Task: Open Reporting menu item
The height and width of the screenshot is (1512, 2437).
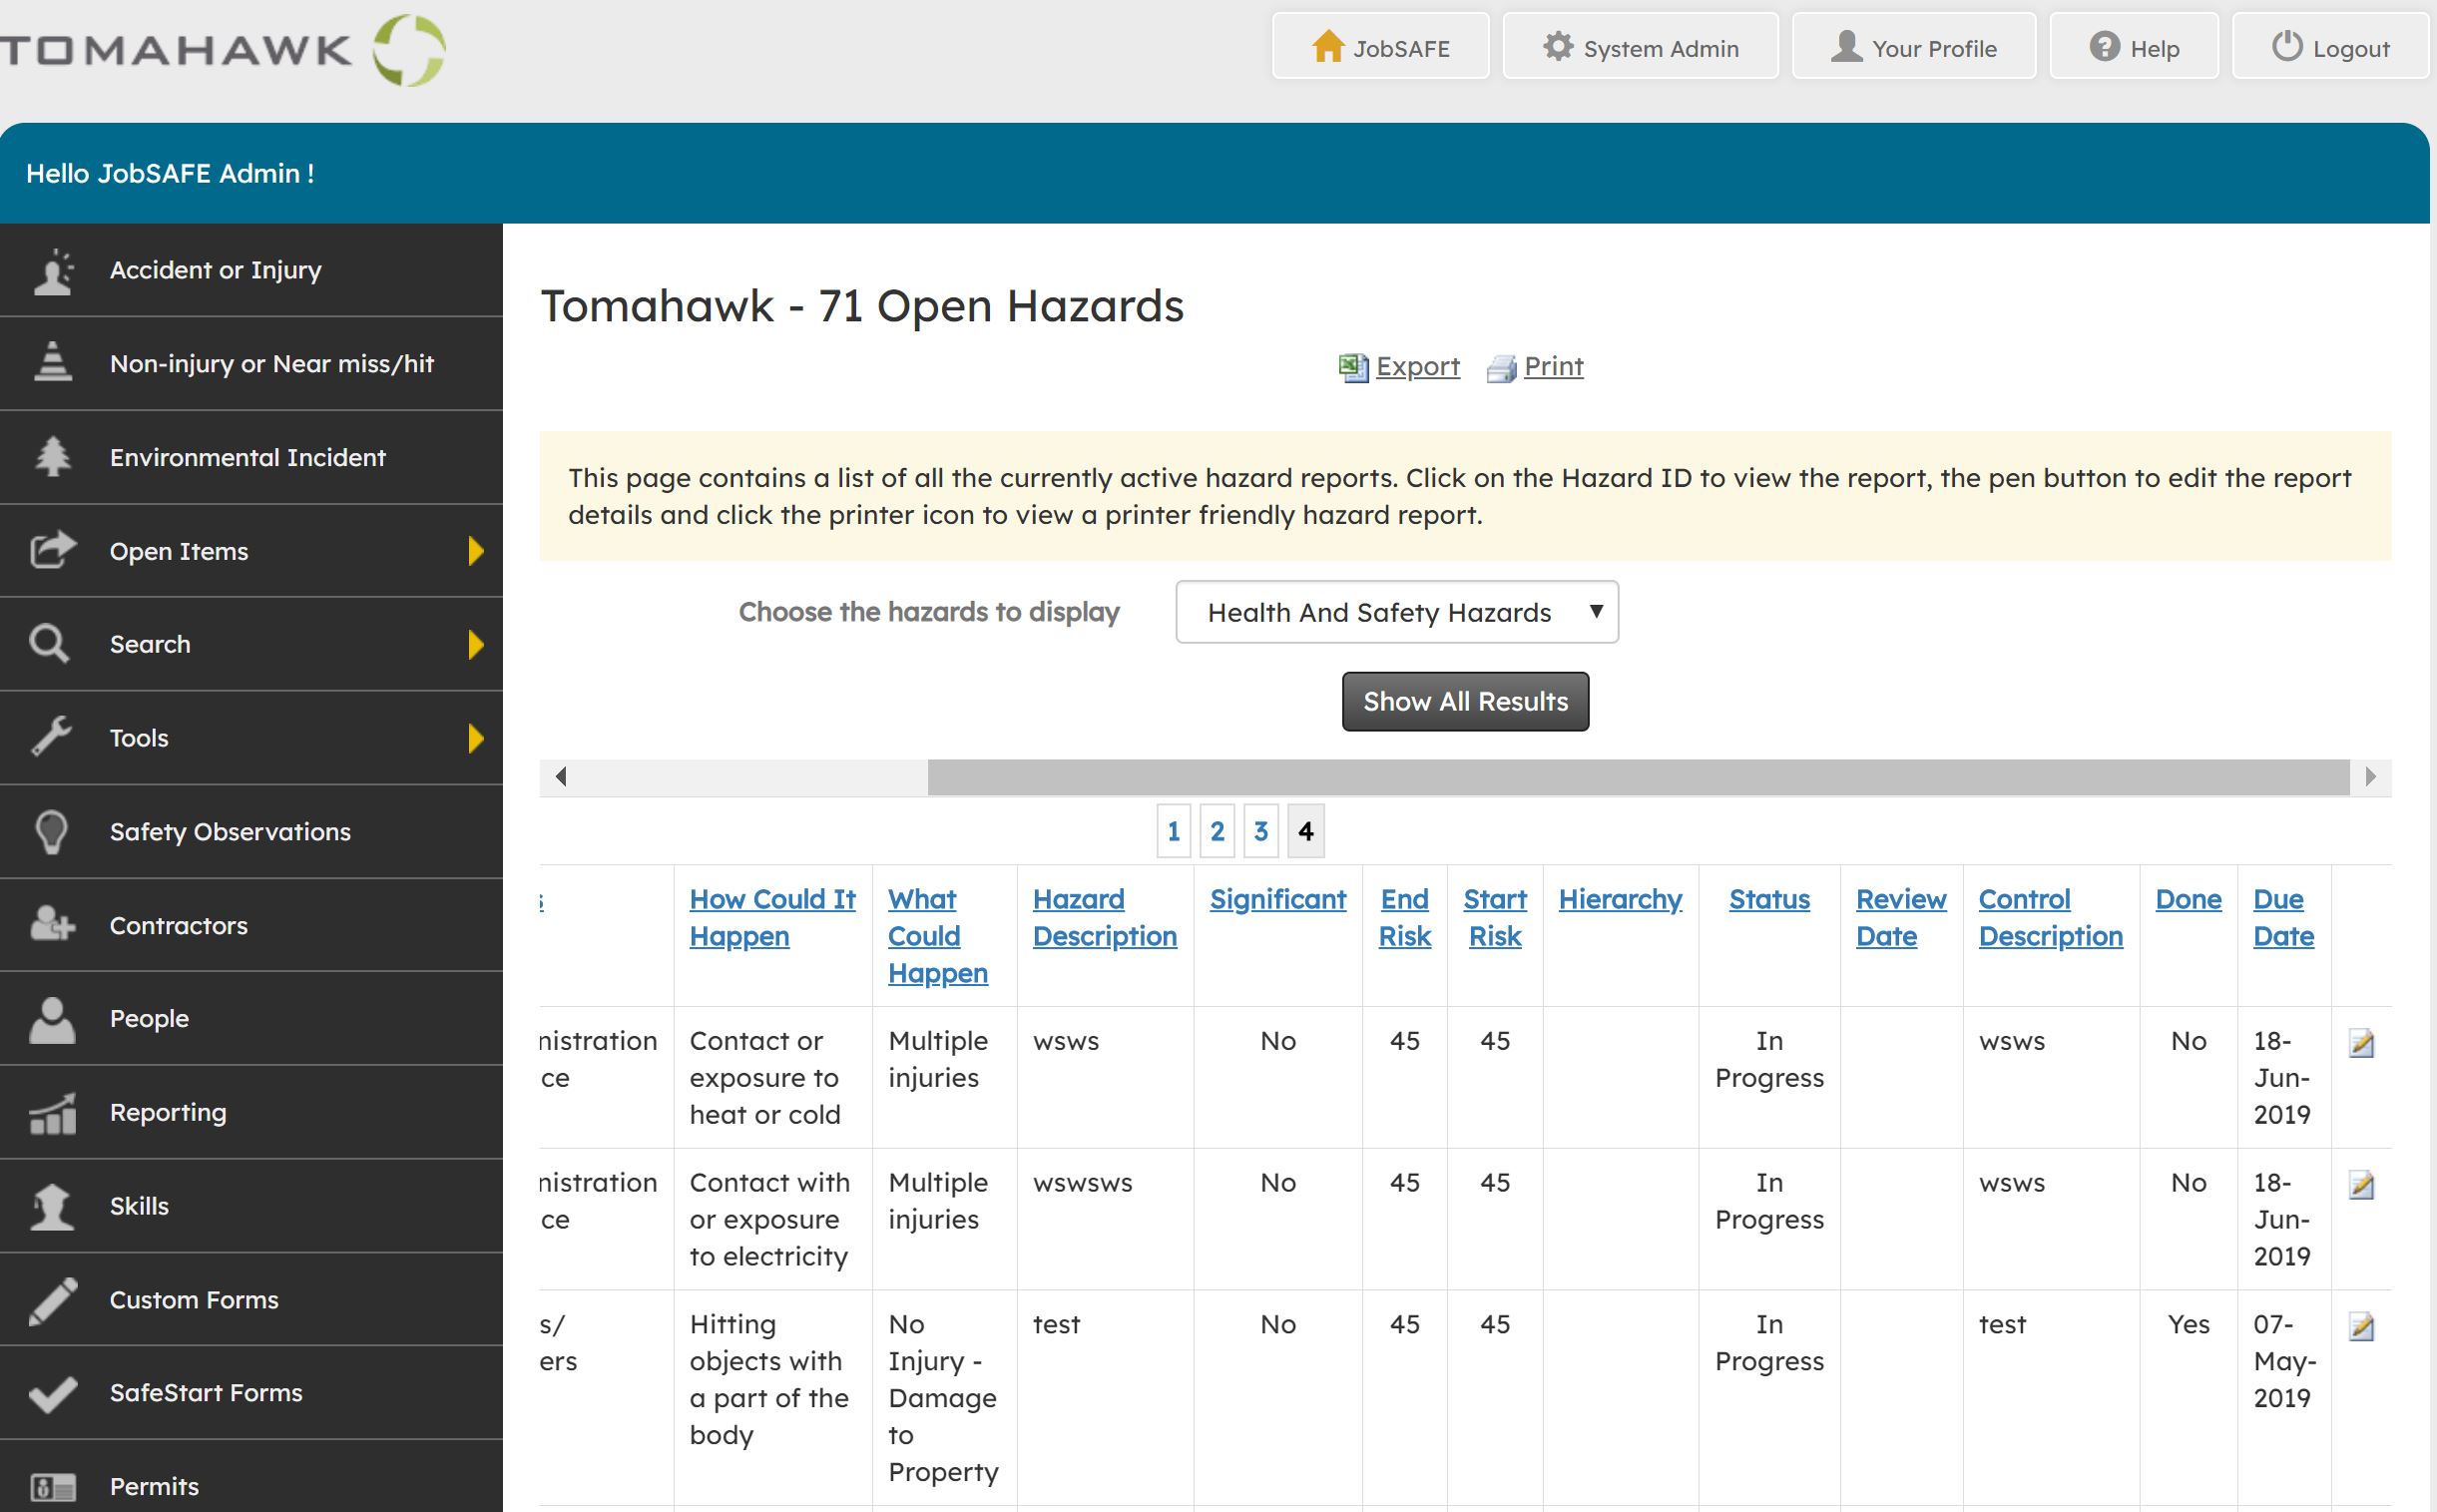Action: point(251,1112)
